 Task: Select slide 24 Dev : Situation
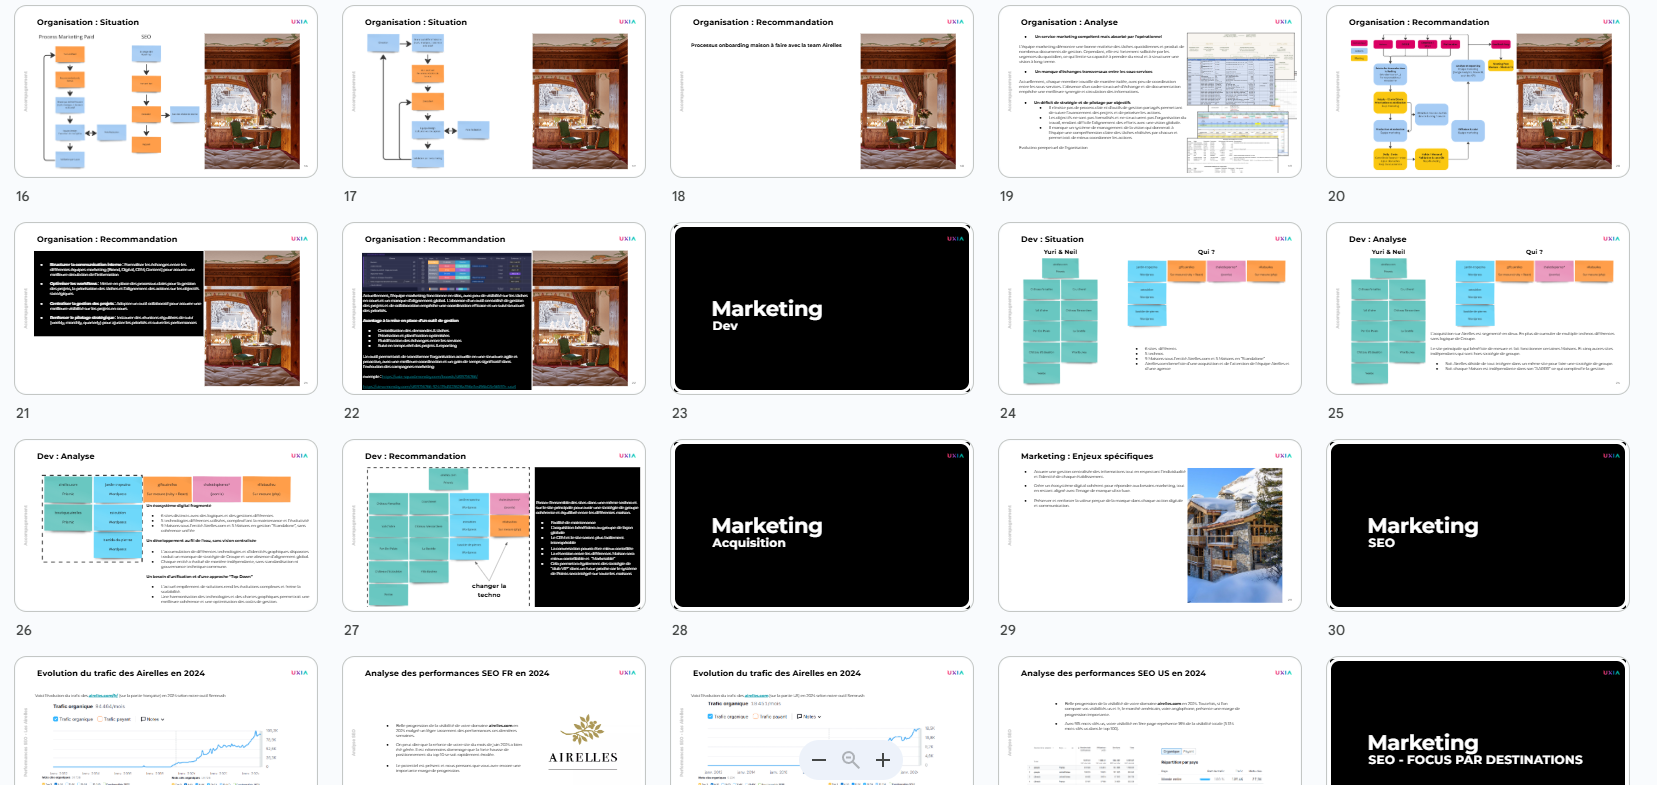click(x=1150, y=309)
